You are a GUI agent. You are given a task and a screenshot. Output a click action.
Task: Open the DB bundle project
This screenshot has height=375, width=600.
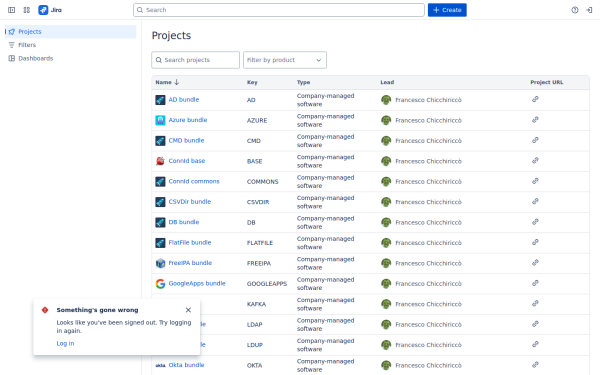[x=184, y=222]
